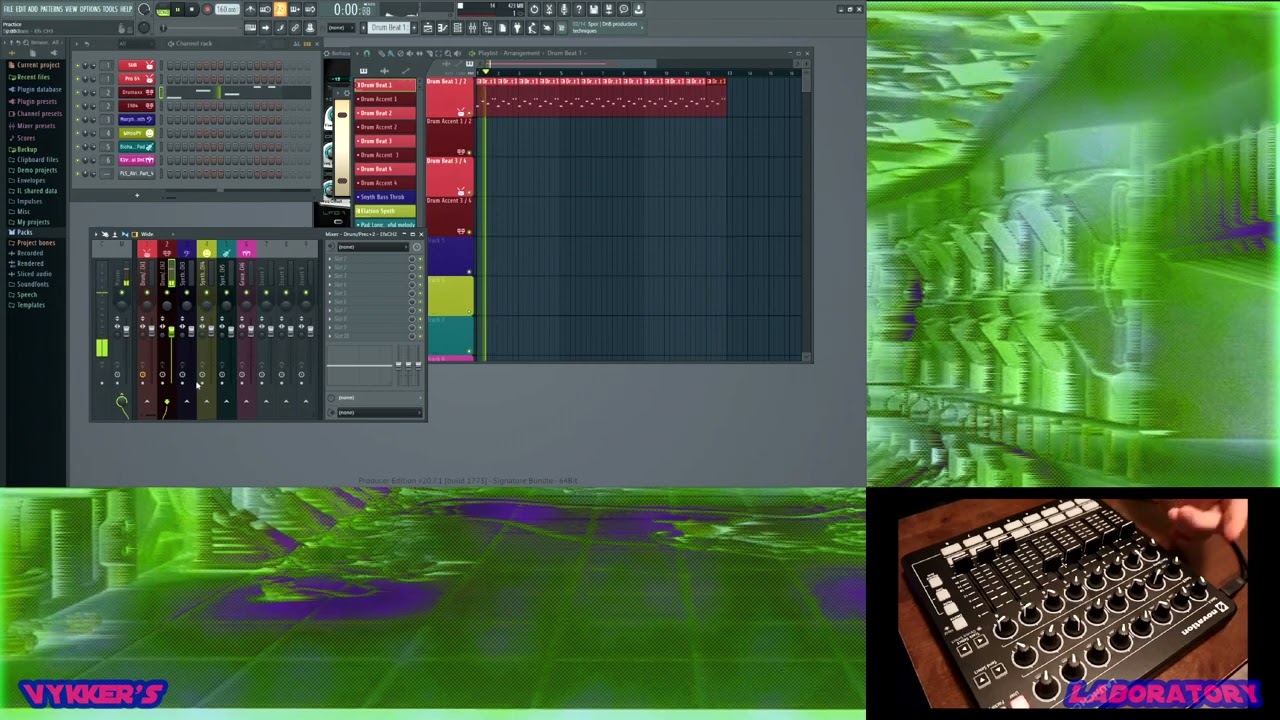Close the Channel rack window
Image resolution: width=1280 pixels, height=720 pixels.
[x=317, y=43]
